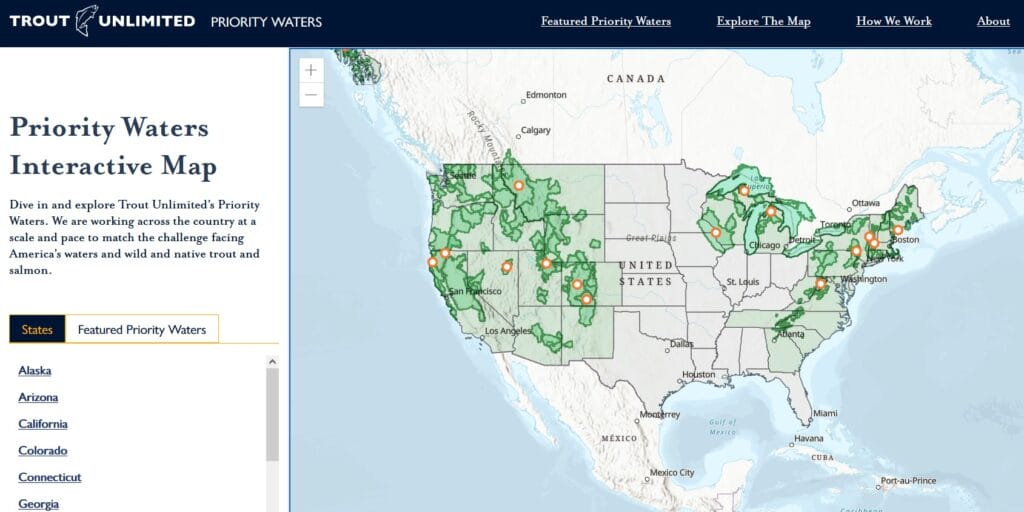Click the Miami label on the map
This screenshot has height=512, width=1024.
[825, 413]
